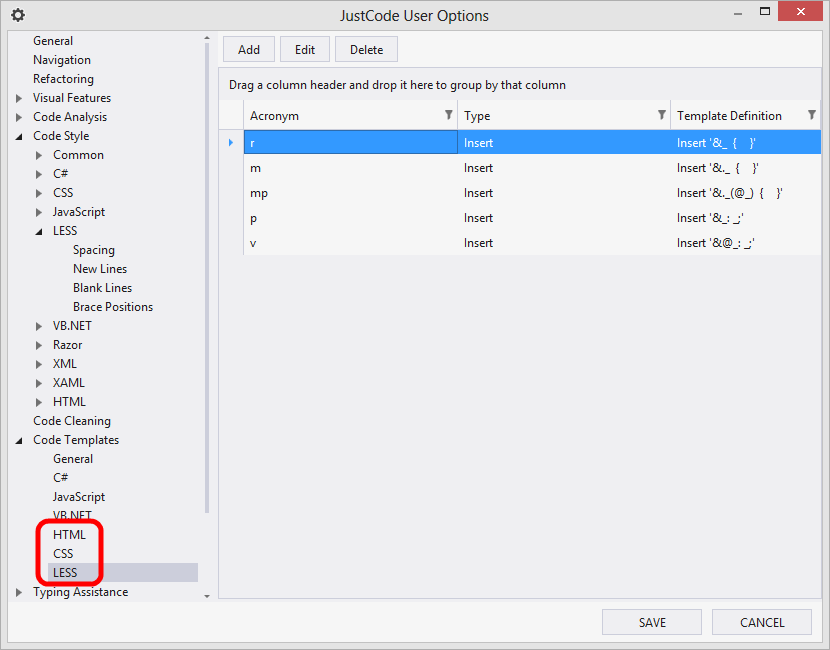Viewport: 830px width, 650px height.
Task: Collapse the LESS node under Code Style
Action: (x=39, y=232)
